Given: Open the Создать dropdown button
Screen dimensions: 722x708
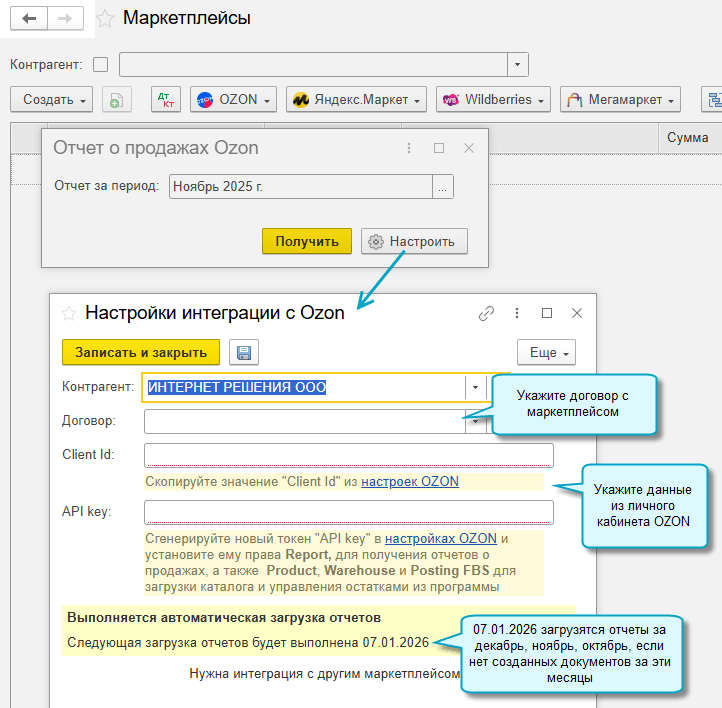Looking at the screenshot, I should coord(52,99).
